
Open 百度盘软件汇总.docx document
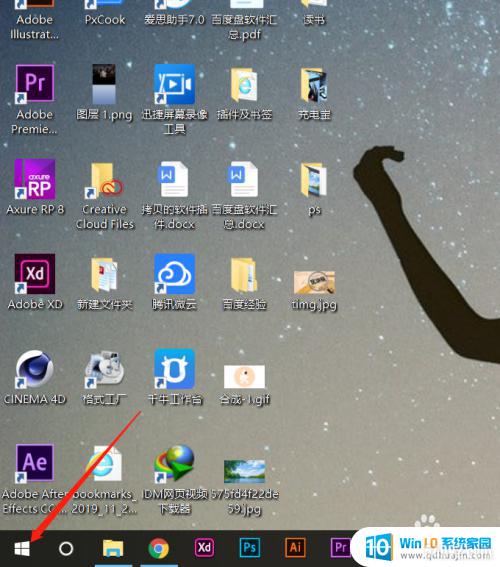coord(244,195)
